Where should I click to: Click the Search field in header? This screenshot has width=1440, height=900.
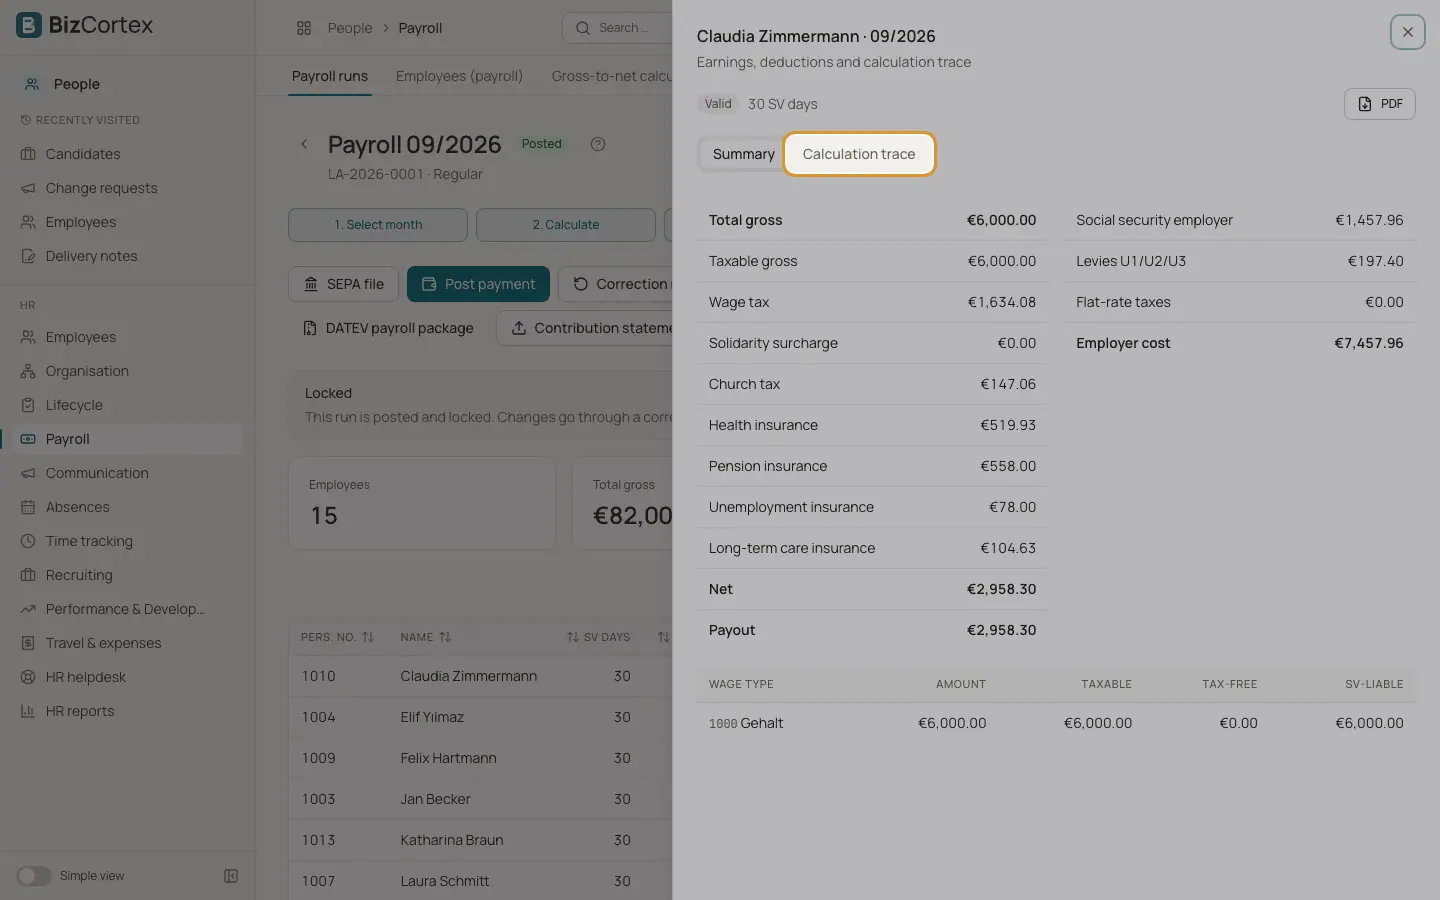coord(617,28)
